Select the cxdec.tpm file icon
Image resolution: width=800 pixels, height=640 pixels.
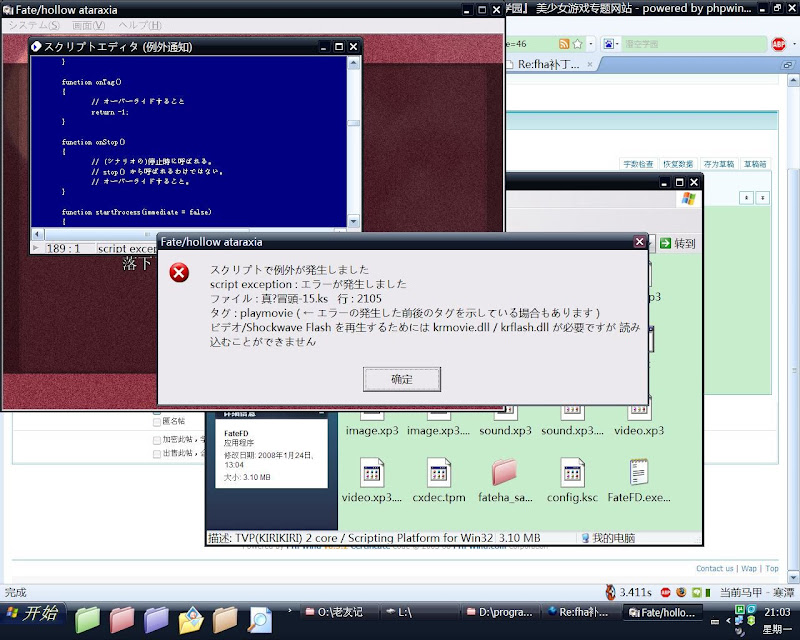point(439,472)
